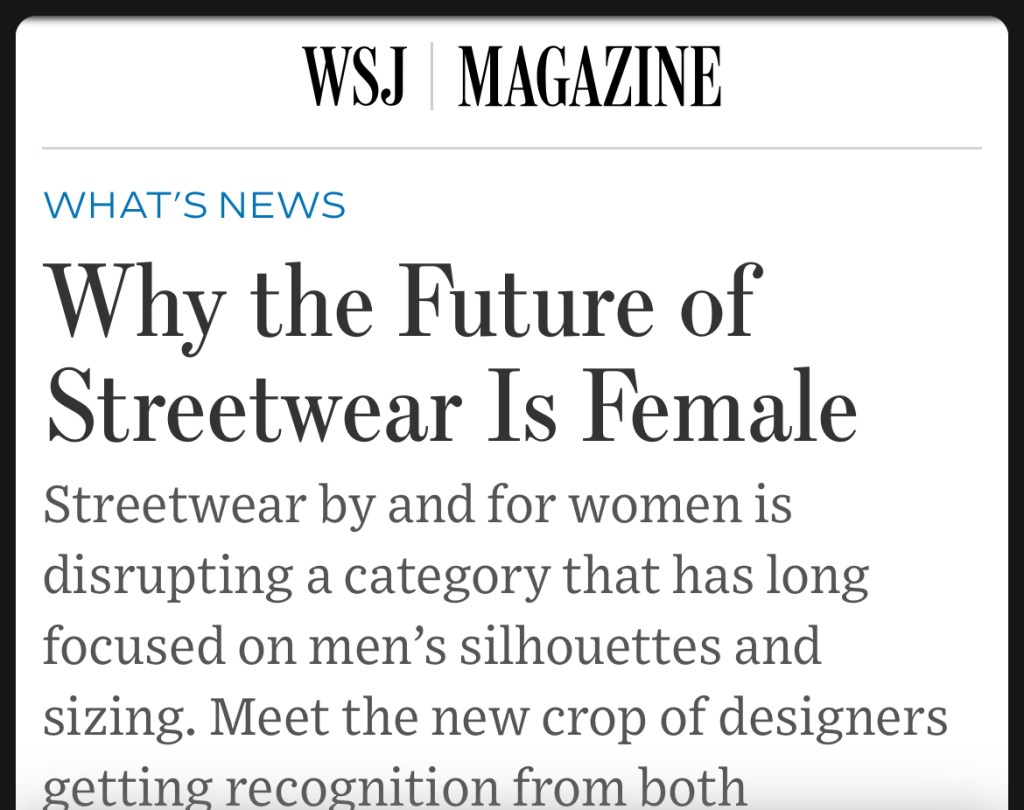
Task: Click the summary line "Streetwear by and for women is"
Action: [x=417, y=505]
